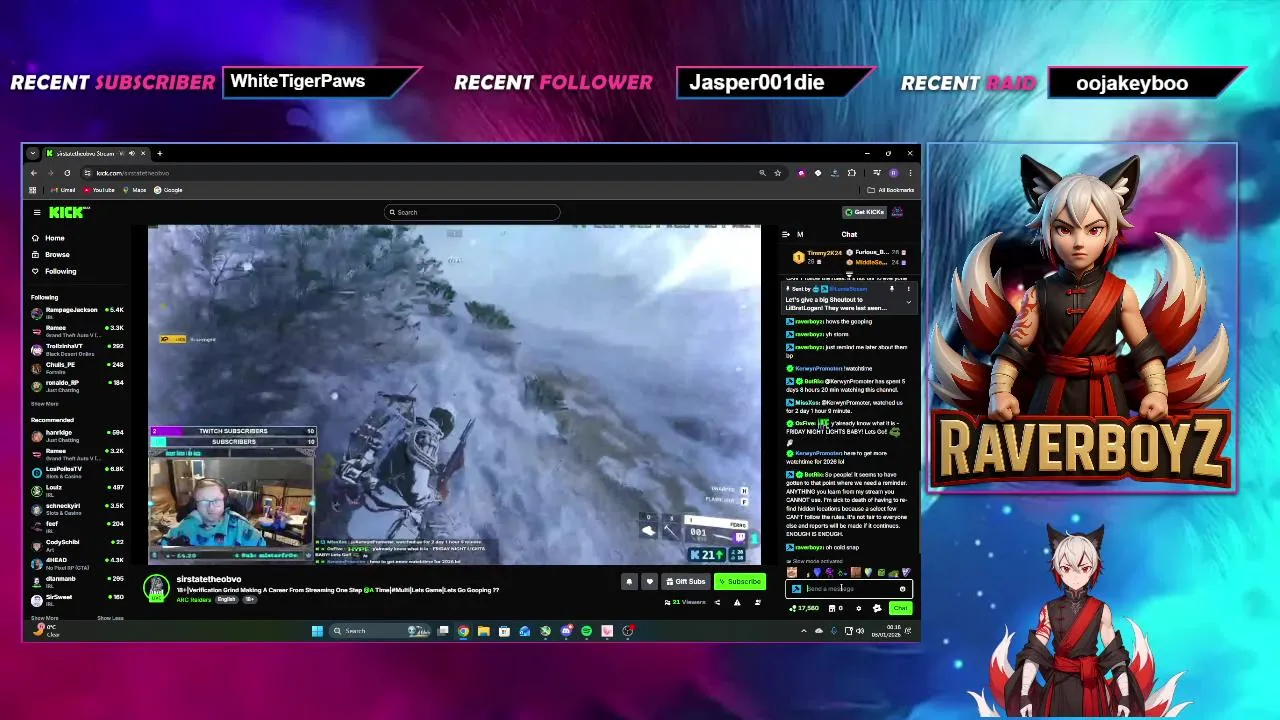
Task: Open Gmail bookmark
Action: coord(63,190)
